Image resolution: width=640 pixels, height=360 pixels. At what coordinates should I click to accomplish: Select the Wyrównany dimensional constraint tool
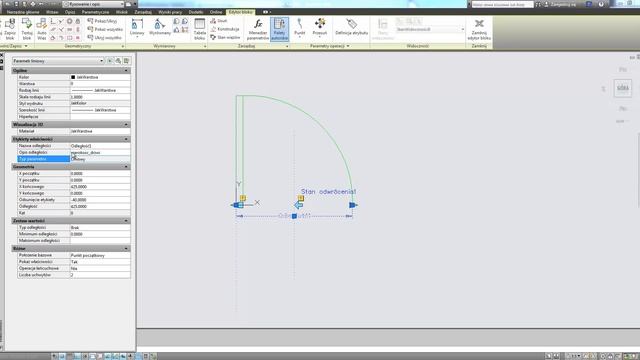(x=160, y=27)
